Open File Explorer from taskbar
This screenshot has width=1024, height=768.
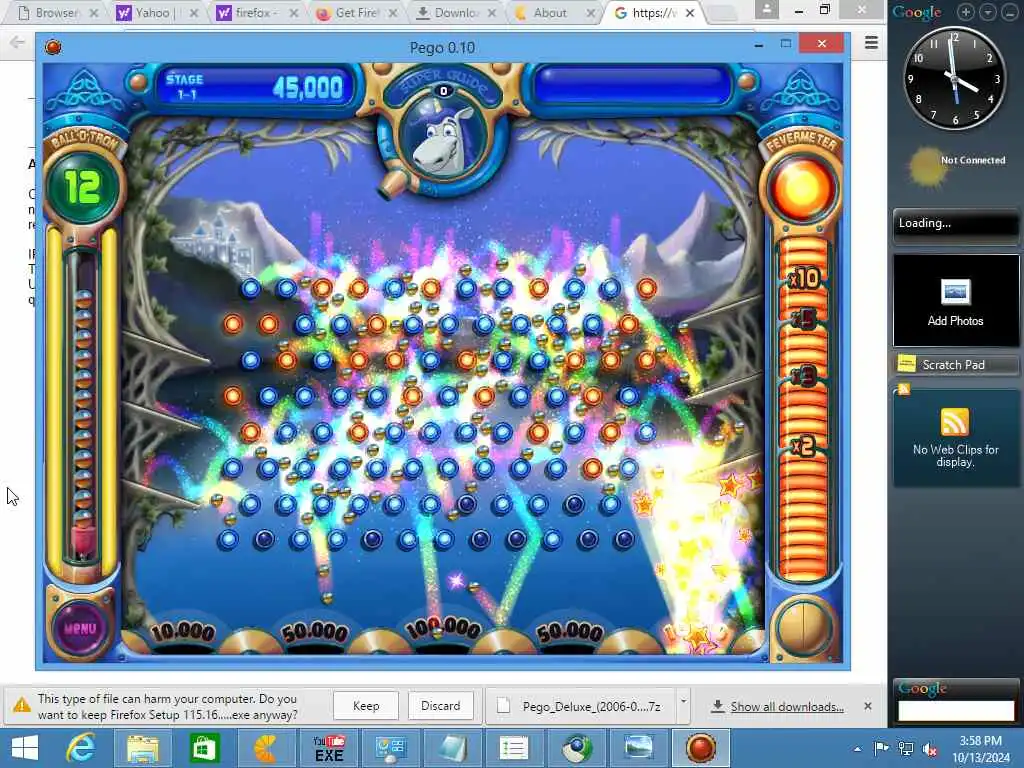click(x=142, y=748)
